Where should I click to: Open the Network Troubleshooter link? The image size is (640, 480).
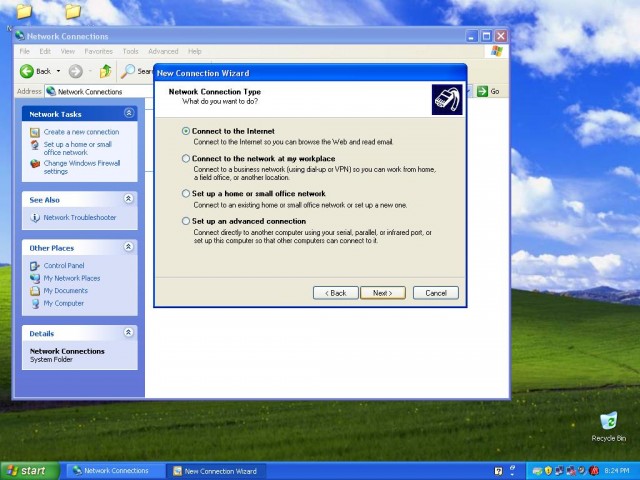80,218
